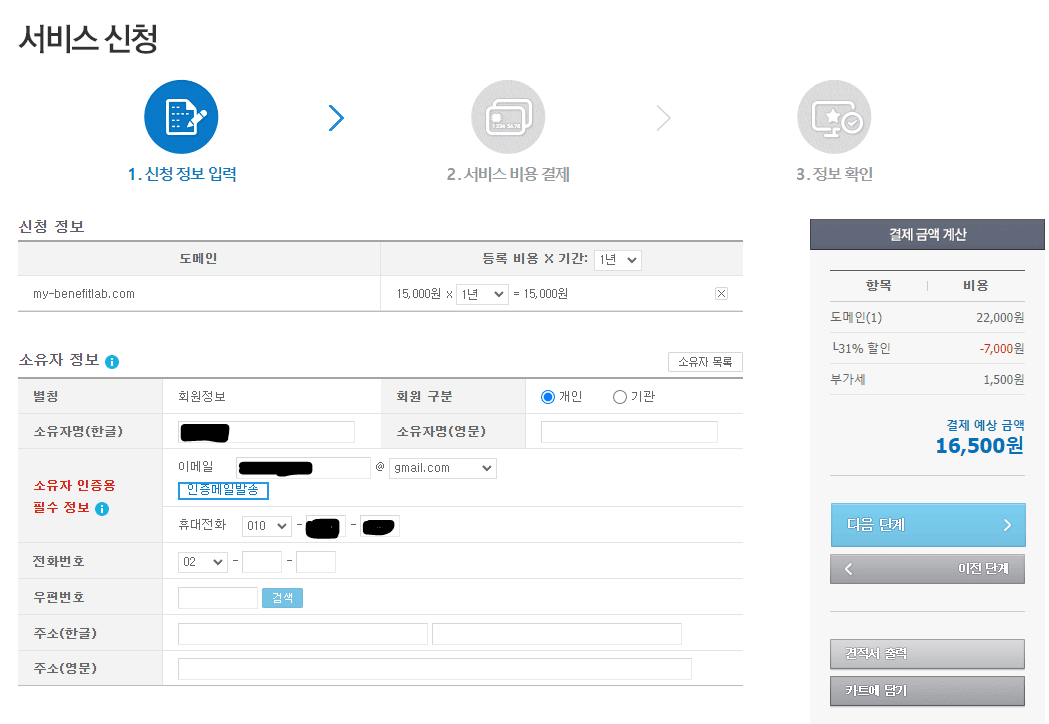Open the gmail.com email domain dropdown
This screenshot has width=1049, height=724.
tap(443, 468)
